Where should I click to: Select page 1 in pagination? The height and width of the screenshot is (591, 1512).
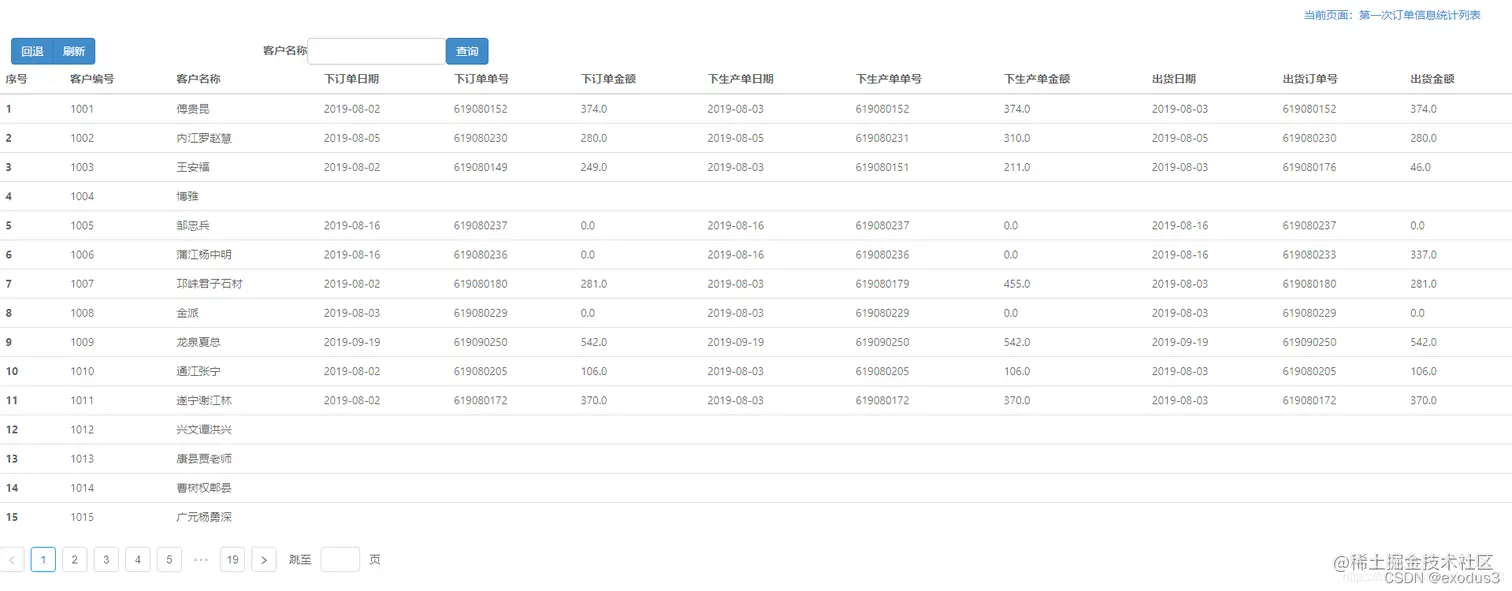point(43,560)
